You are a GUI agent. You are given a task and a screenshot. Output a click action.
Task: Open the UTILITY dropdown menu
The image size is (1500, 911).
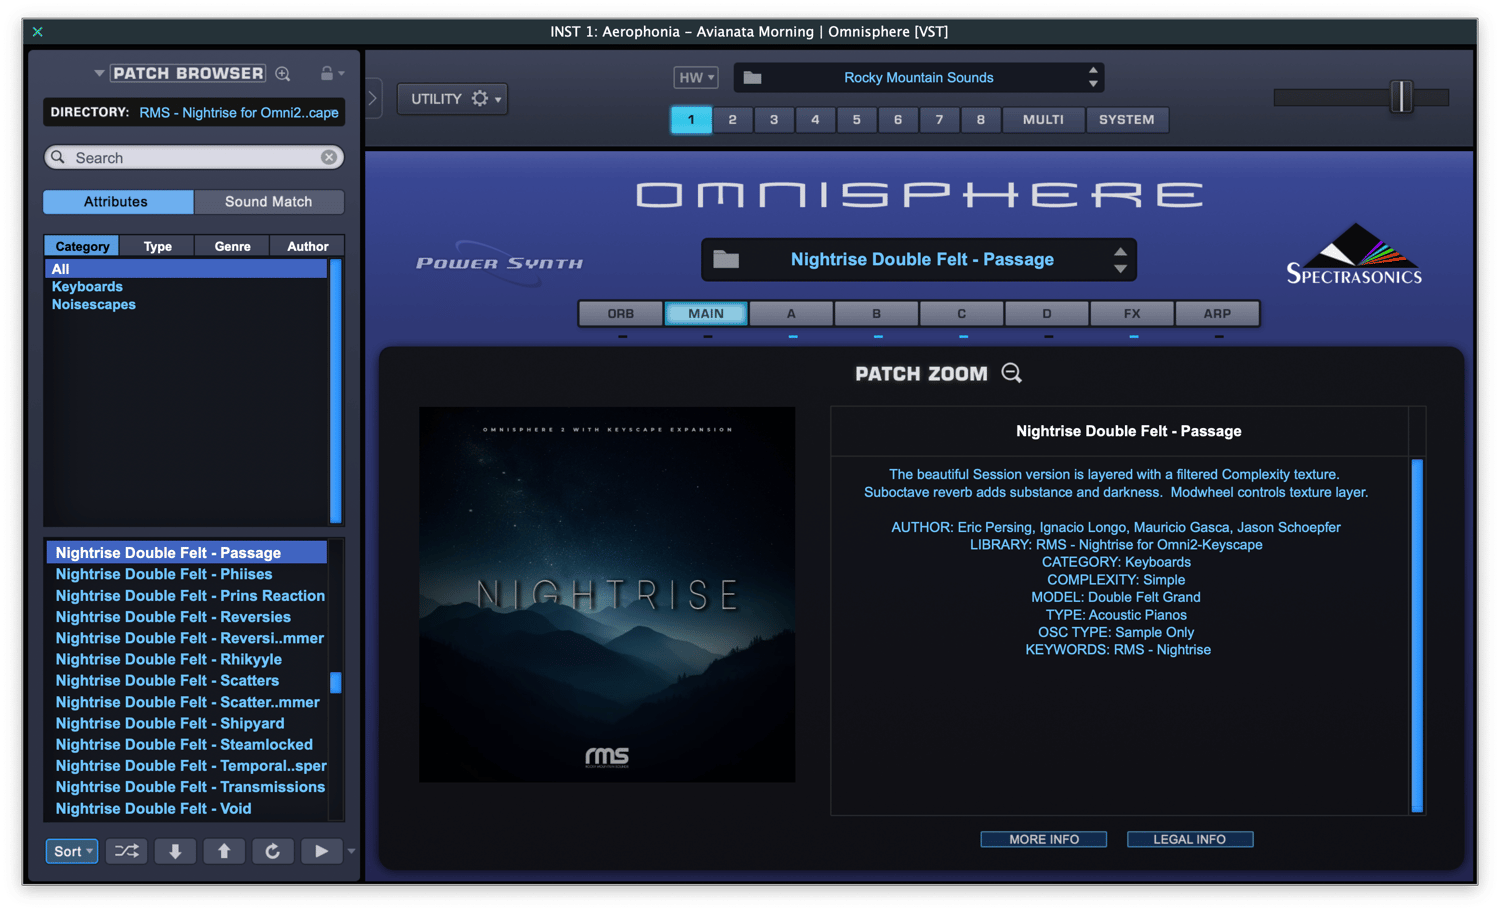pyautogui.click(x=452, y=98)
